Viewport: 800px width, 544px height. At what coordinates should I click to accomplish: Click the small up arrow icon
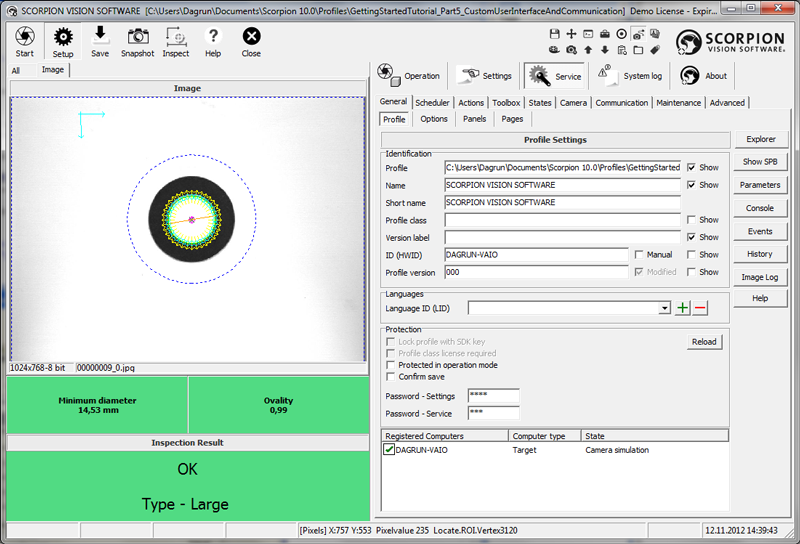588,49
